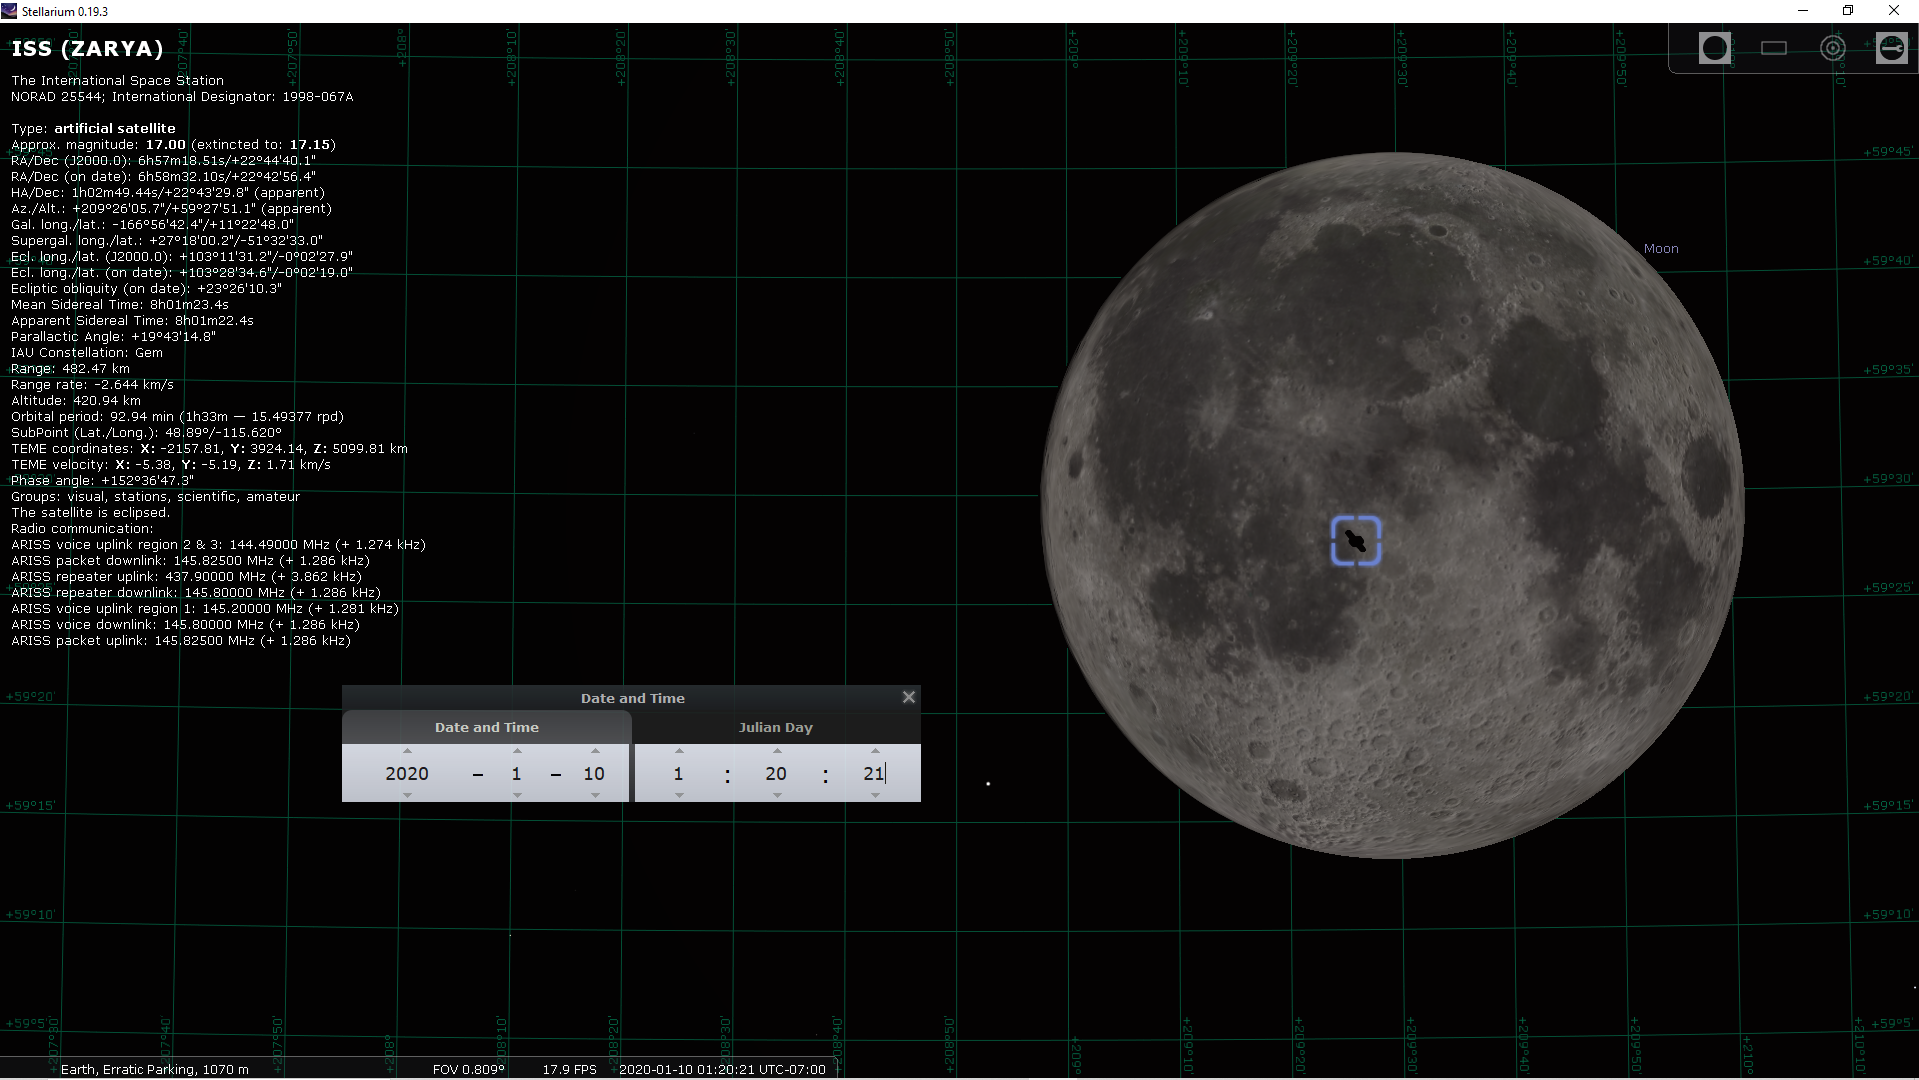Open the Oculars settings wrench icon
Image resolution: width=1919 pixels, height=1080 pixels.
(x=1890, y=47)
